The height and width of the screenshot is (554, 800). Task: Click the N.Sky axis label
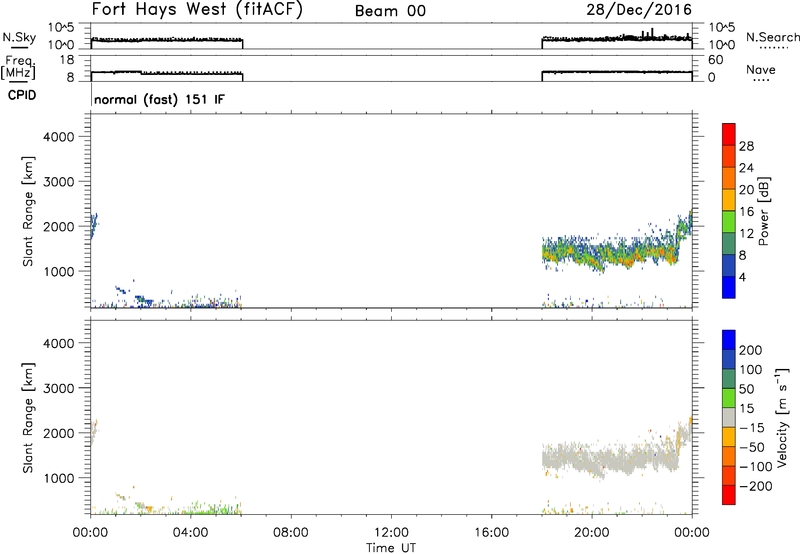coord(19,37)
